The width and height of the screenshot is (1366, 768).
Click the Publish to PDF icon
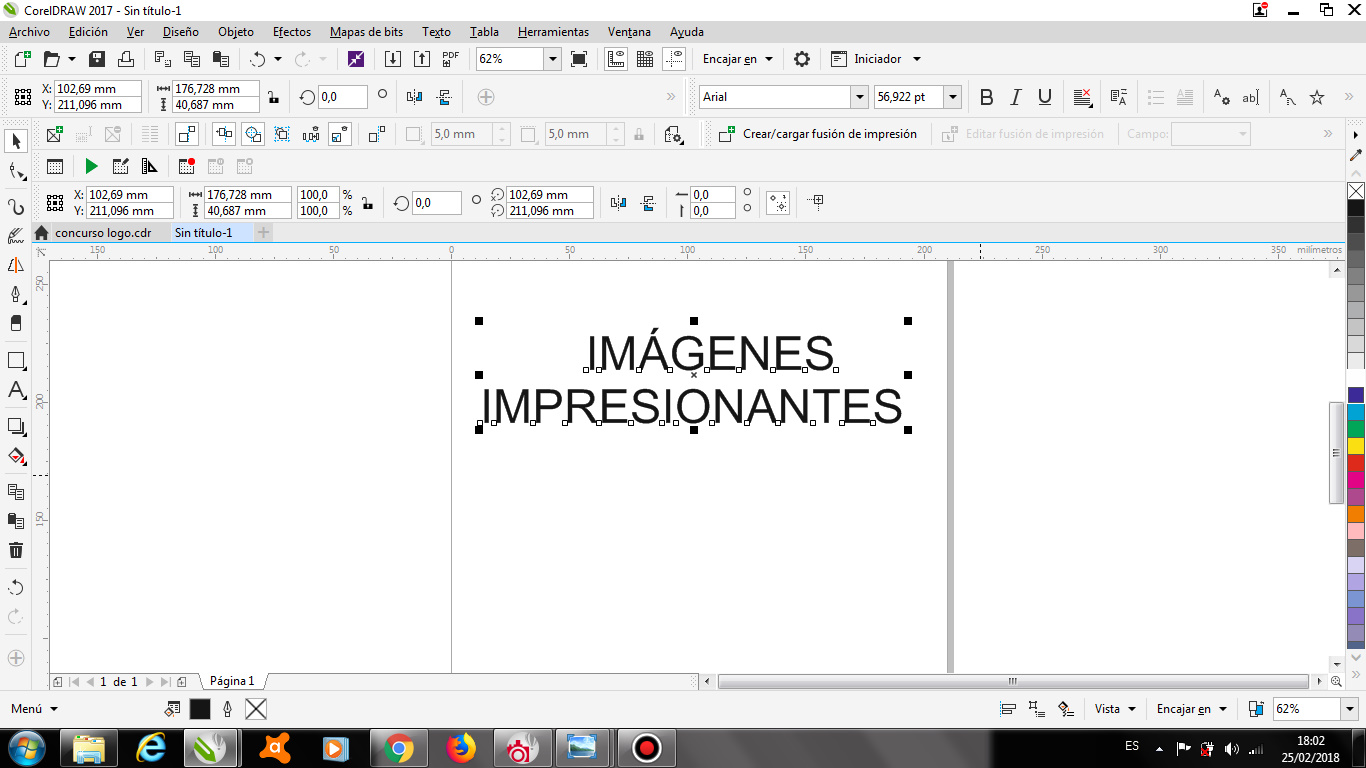[451, 59]
